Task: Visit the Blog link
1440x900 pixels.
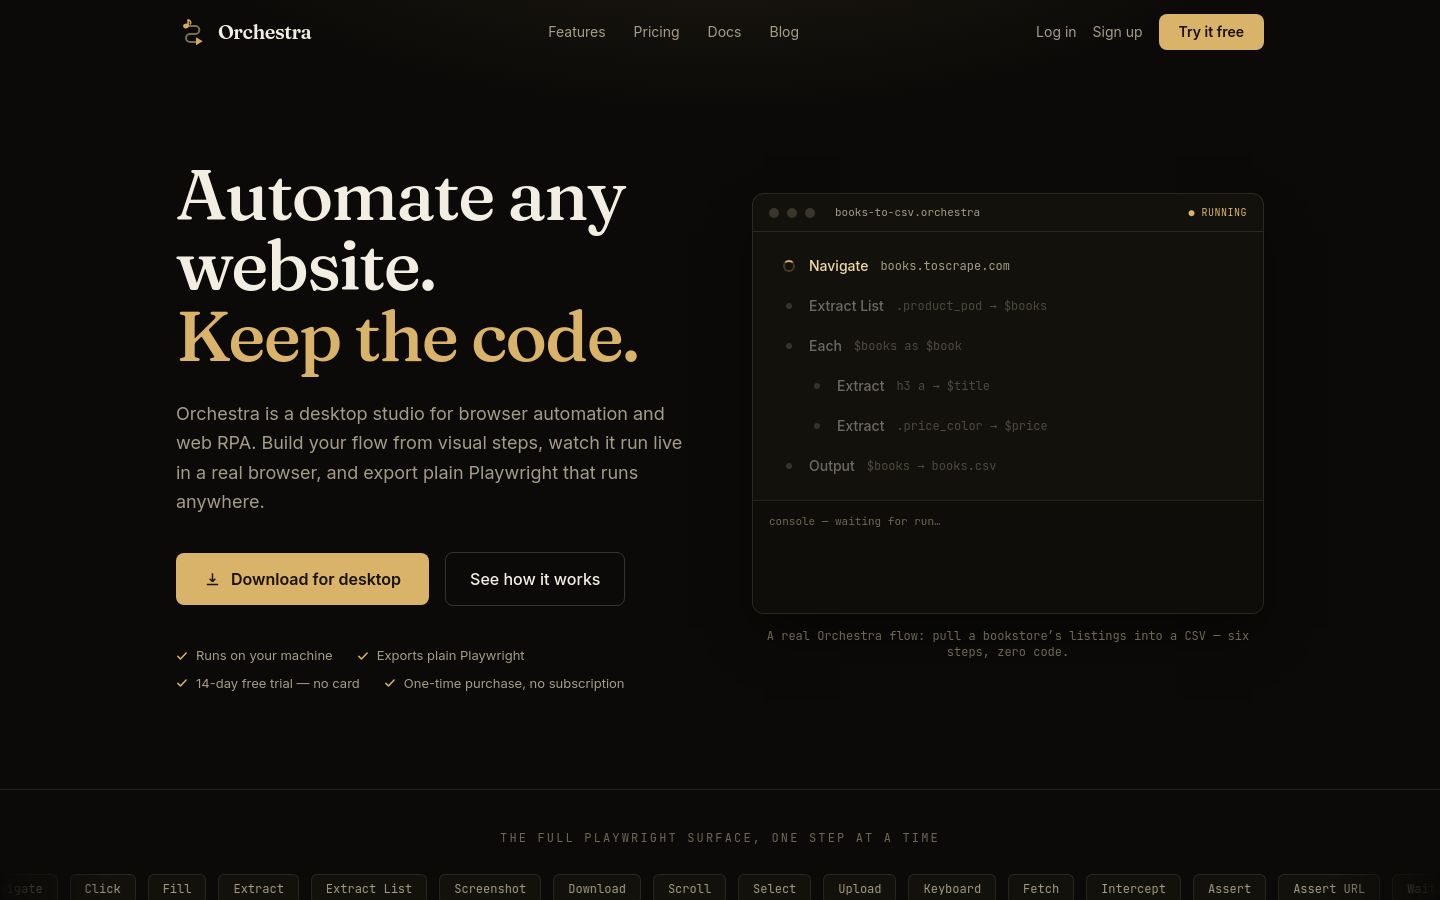Action: click(784, 32)
